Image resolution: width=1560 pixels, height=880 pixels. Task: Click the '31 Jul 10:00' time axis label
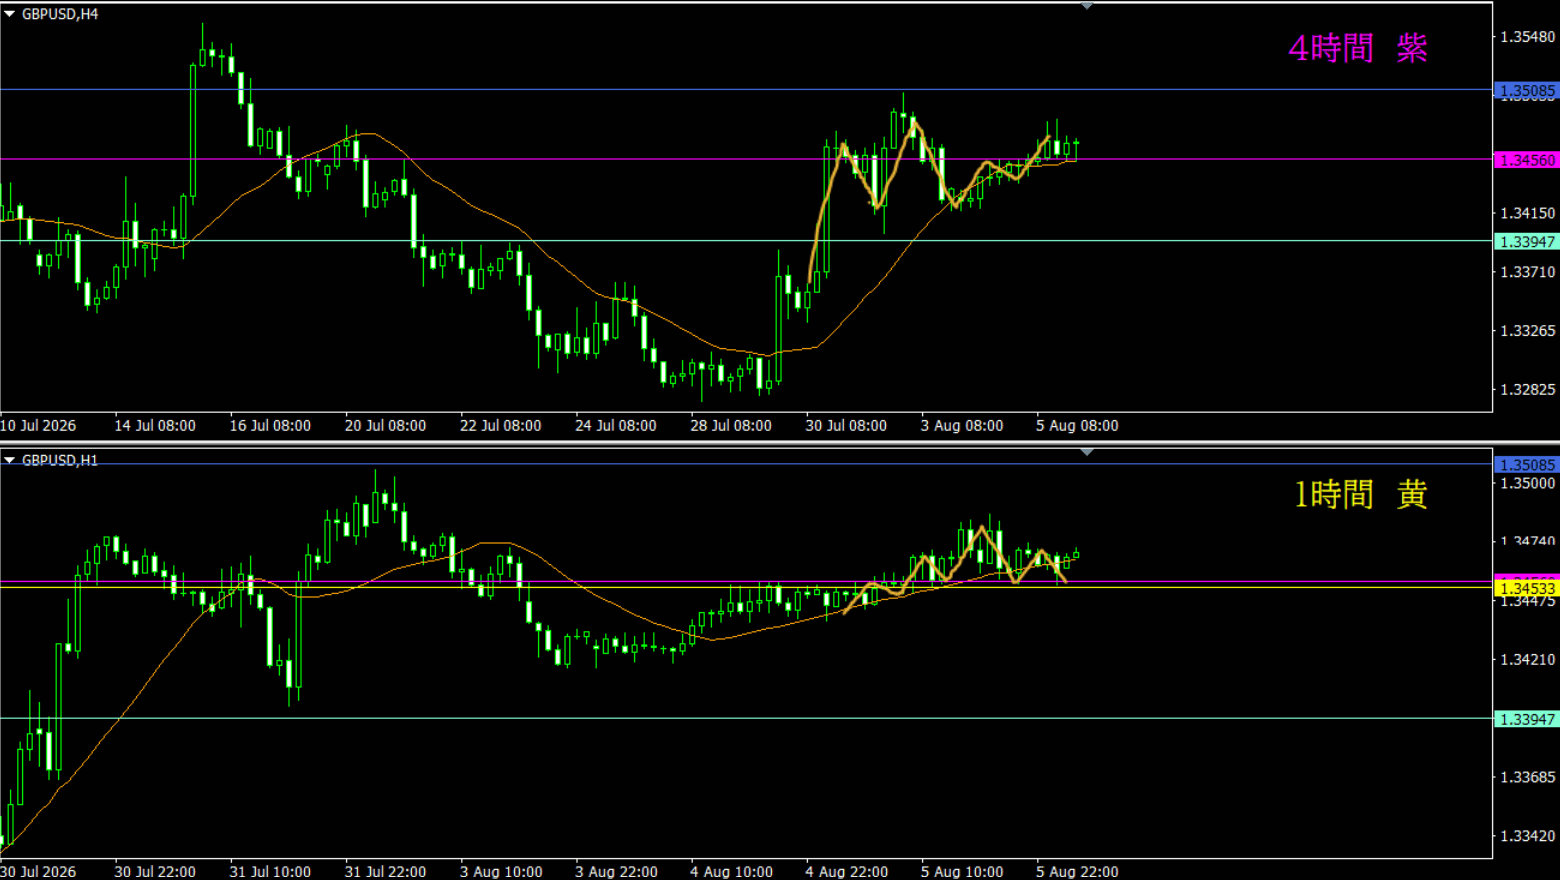(270, 872)
